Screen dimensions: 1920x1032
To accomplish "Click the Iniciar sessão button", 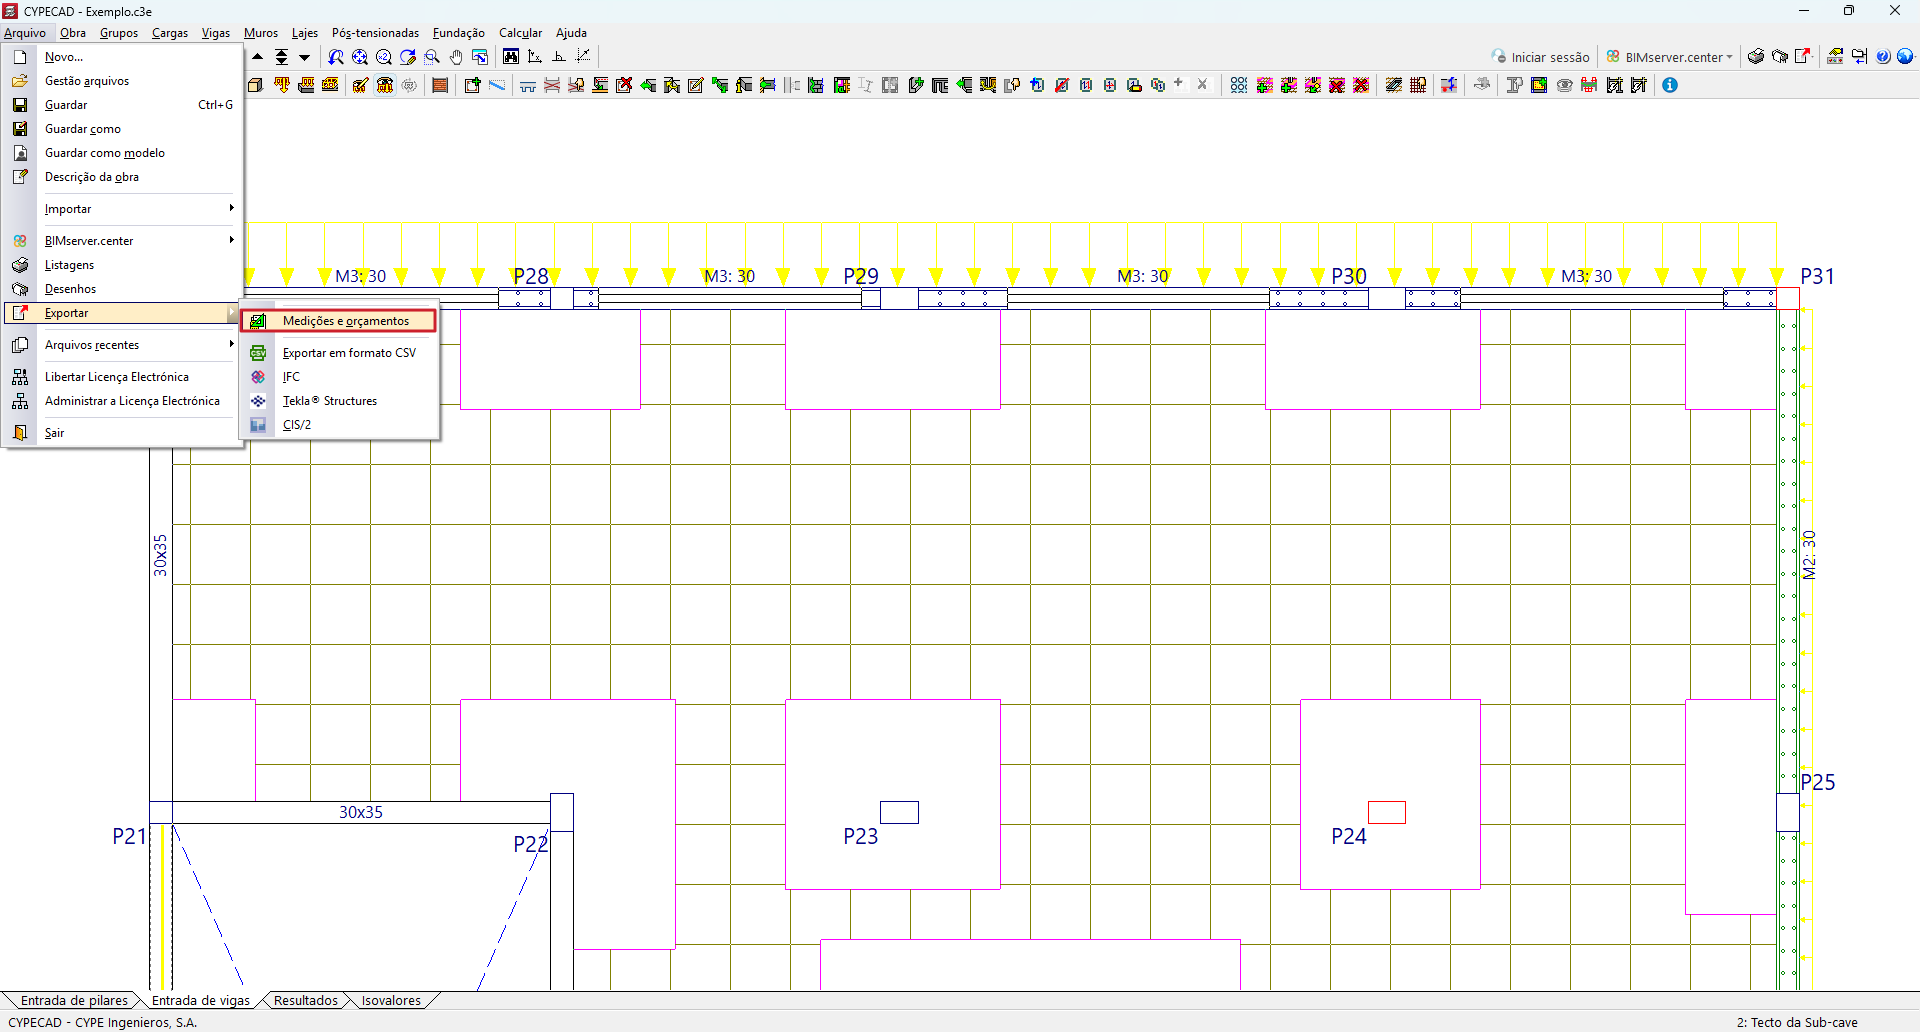I will point(1540,57).
